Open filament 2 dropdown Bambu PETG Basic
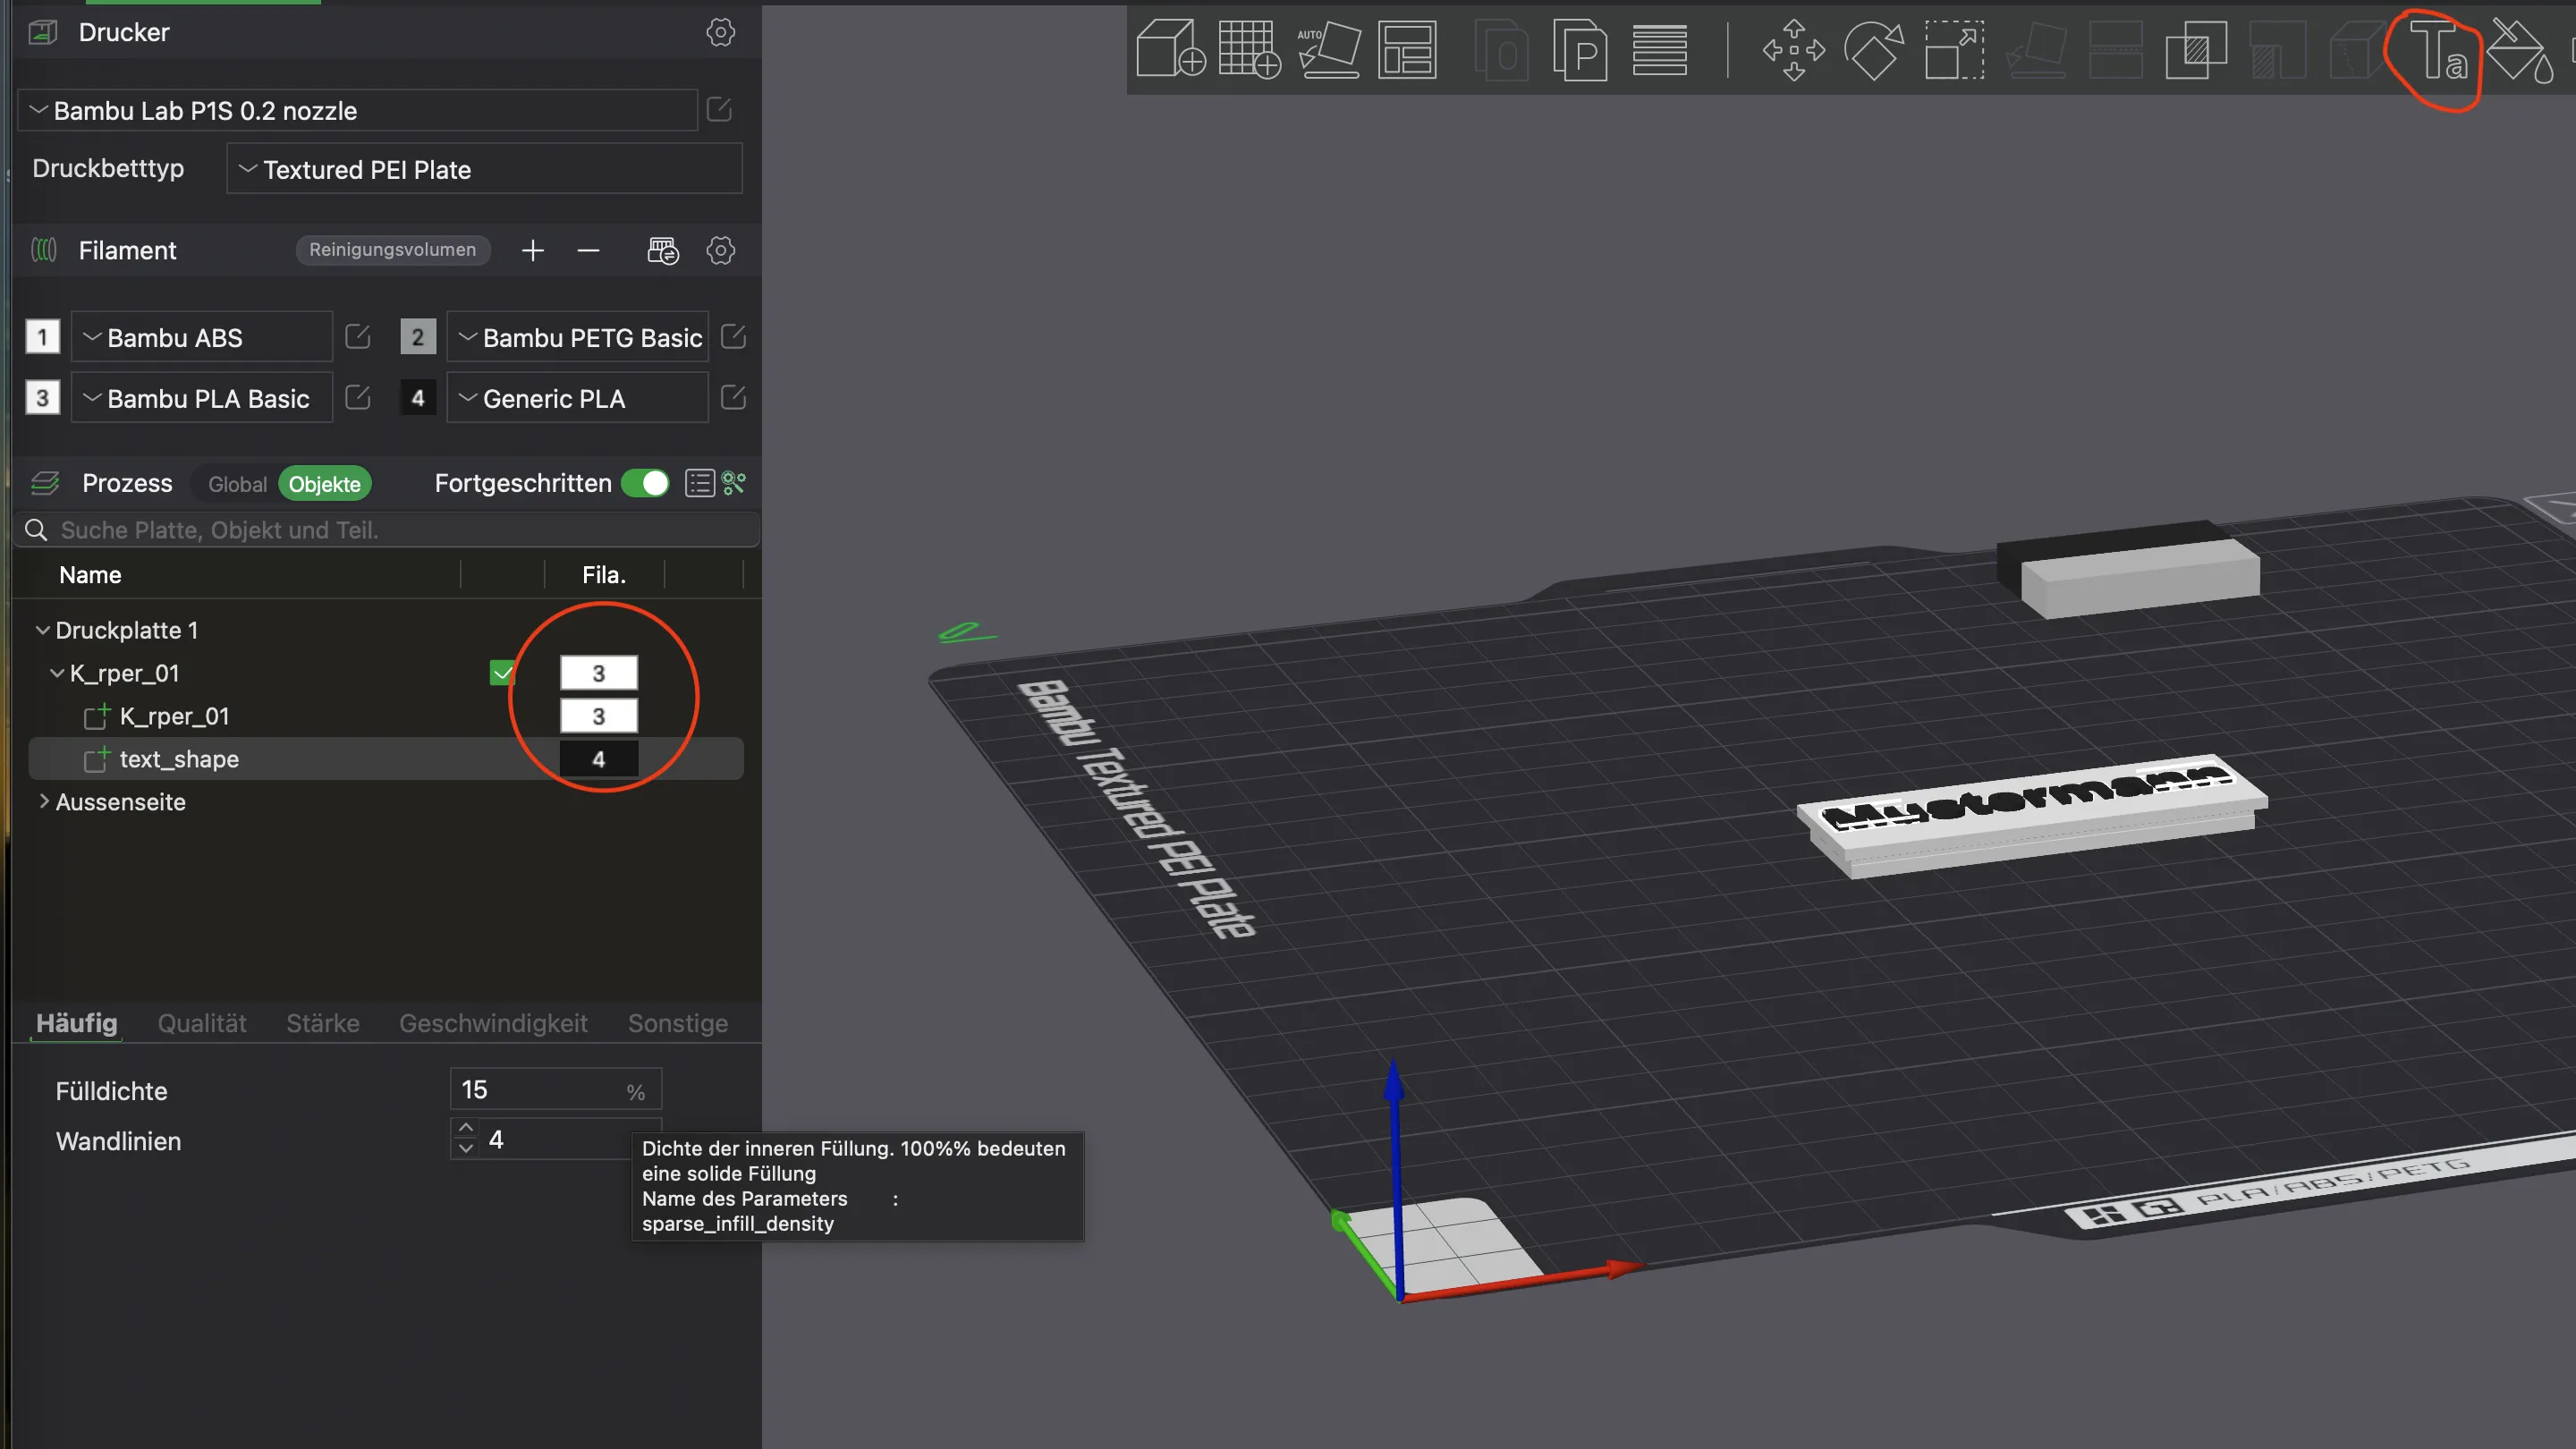The height and width of the screenshot is (1449, 2576). pyautogui.click(x=577, y=337)
